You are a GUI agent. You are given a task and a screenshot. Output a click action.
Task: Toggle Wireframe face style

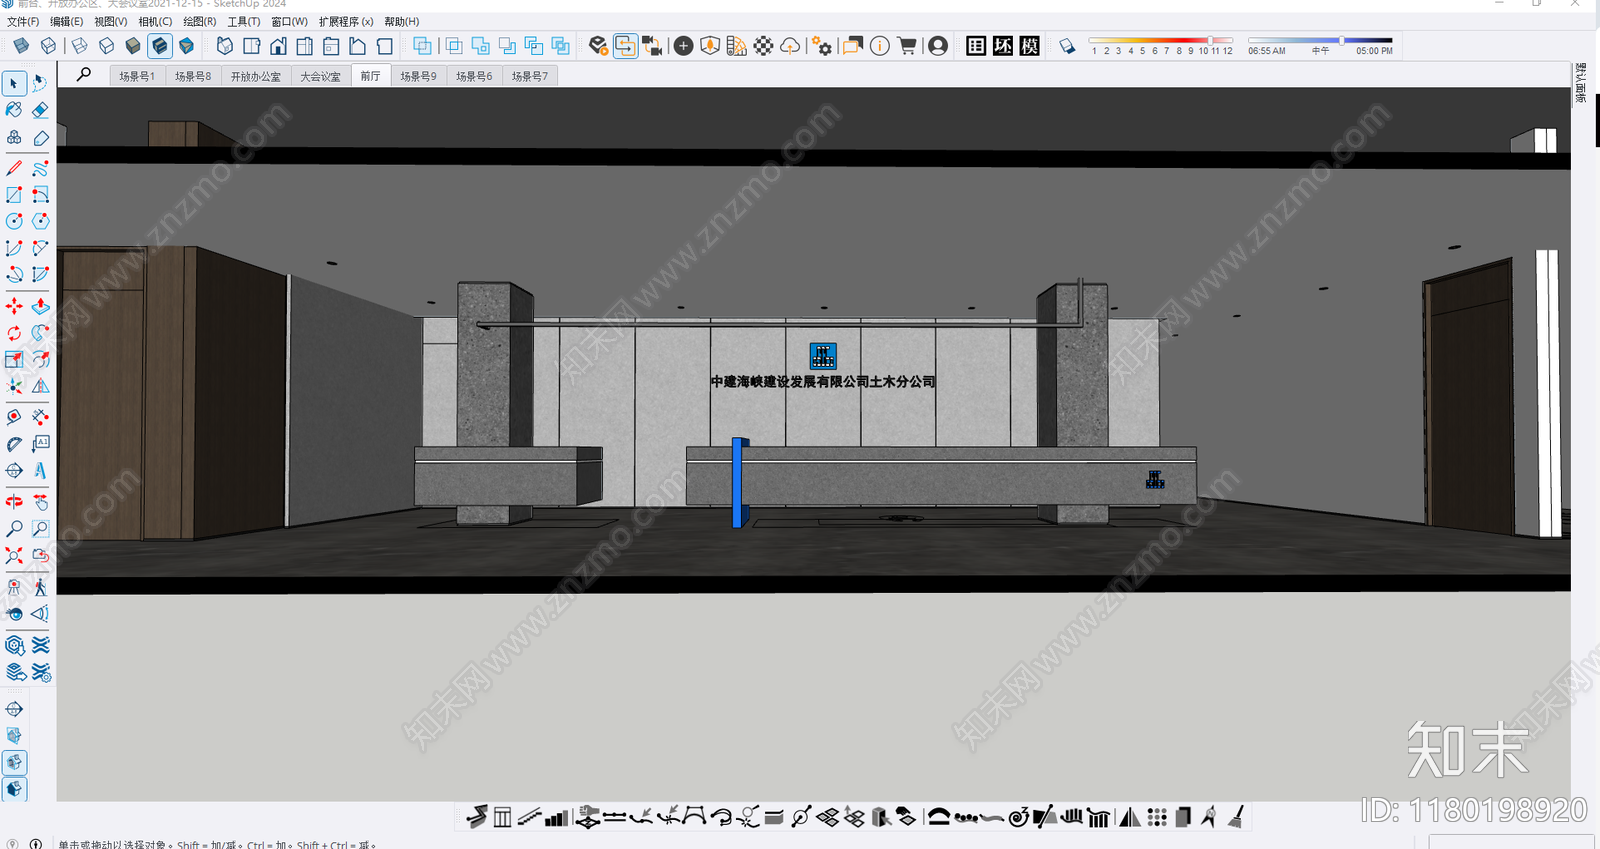click(x=79, y=46)
